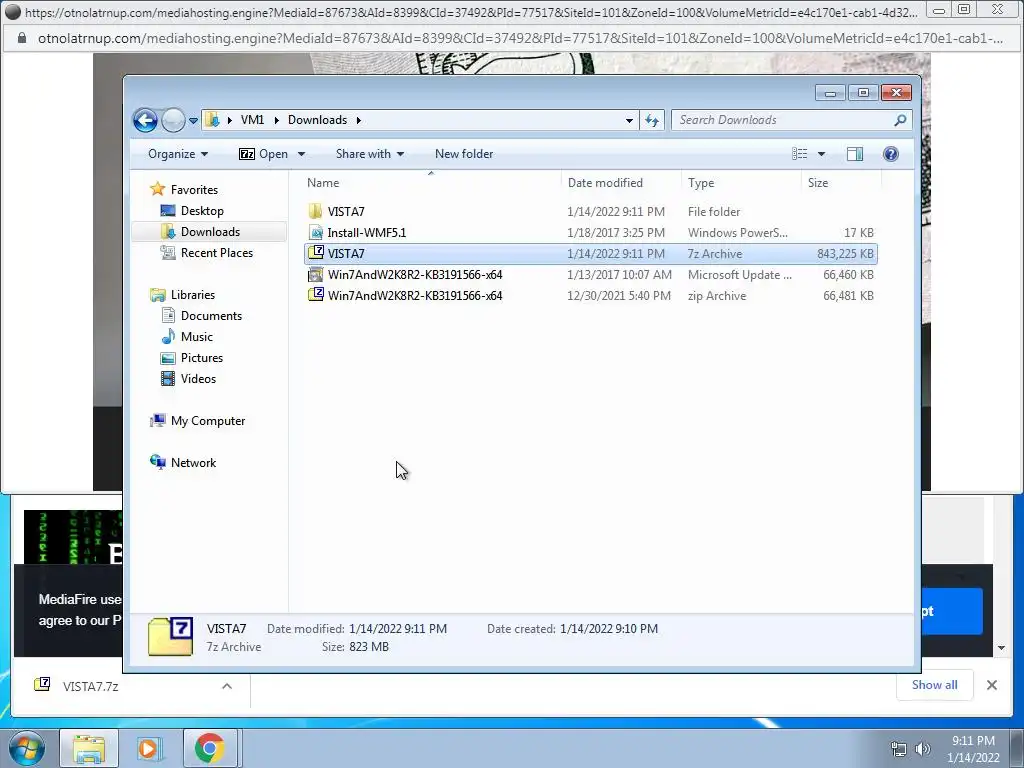Image resolution: width=1024 pixels, height=768 pixels.
Task: Open the address bar history dropdown
Action: tap(629, 120)
